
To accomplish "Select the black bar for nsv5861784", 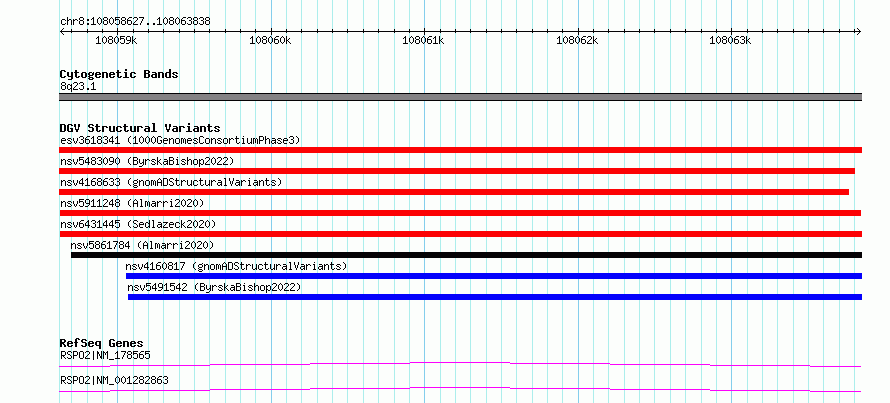I will (467, 255).
